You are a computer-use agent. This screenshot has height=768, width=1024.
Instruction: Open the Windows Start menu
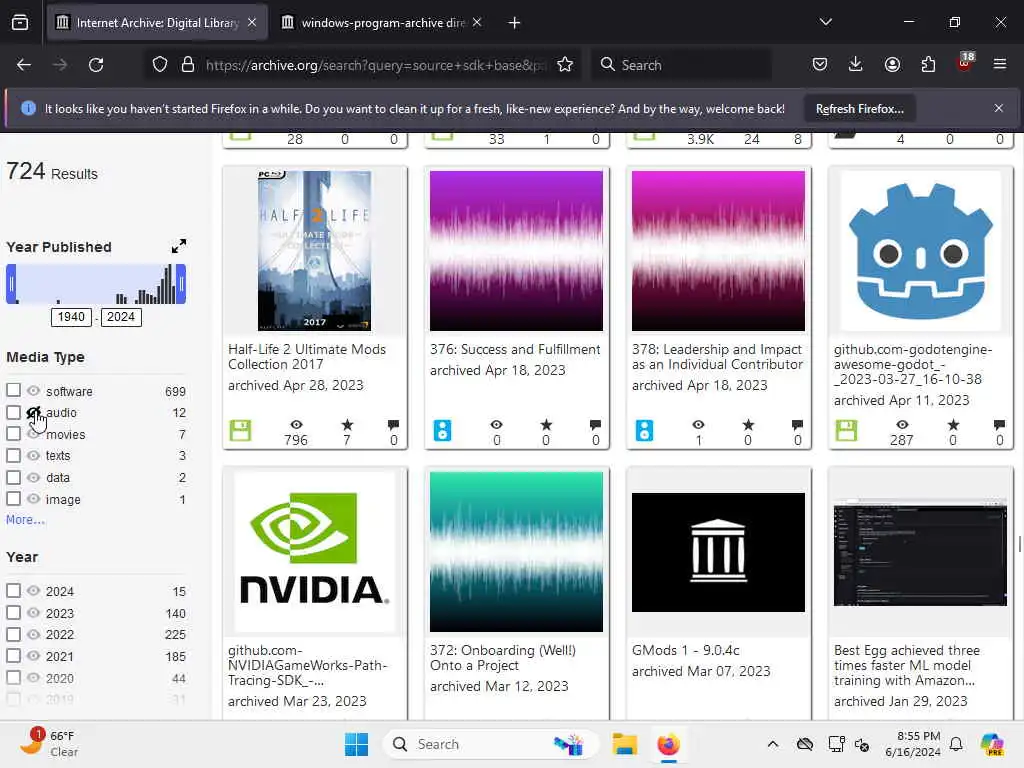click(357, 744)
